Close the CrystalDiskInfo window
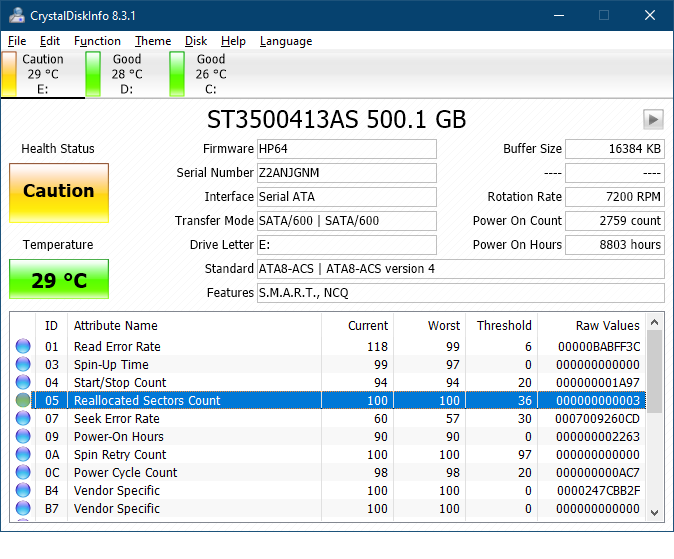This screenshot has height=559, width=674. click(x=650, y=15)
